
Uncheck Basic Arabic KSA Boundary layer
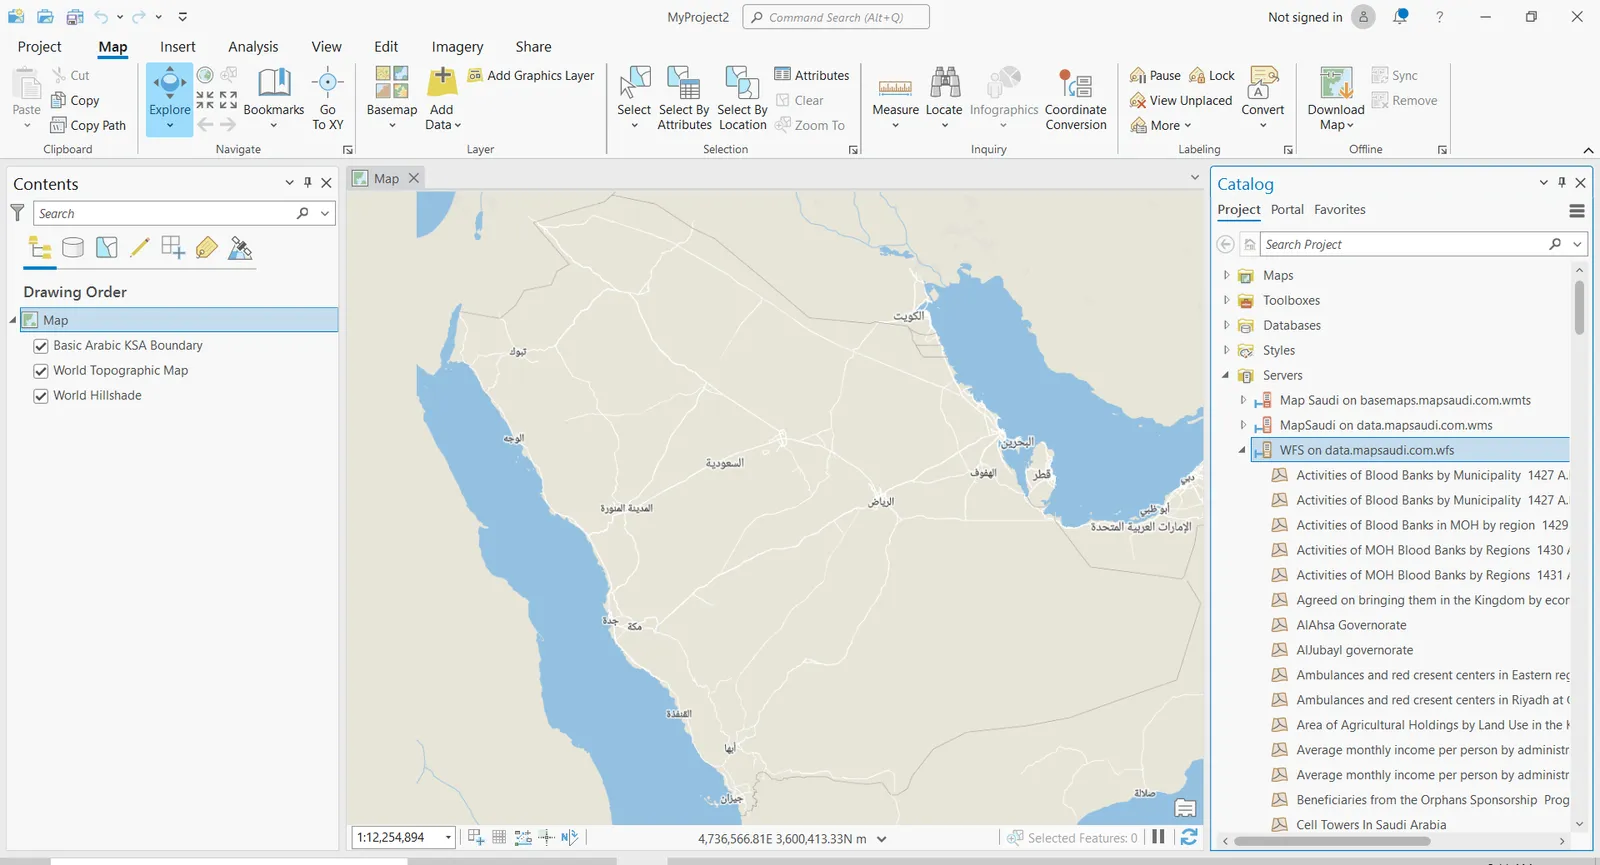coord(41,346)
